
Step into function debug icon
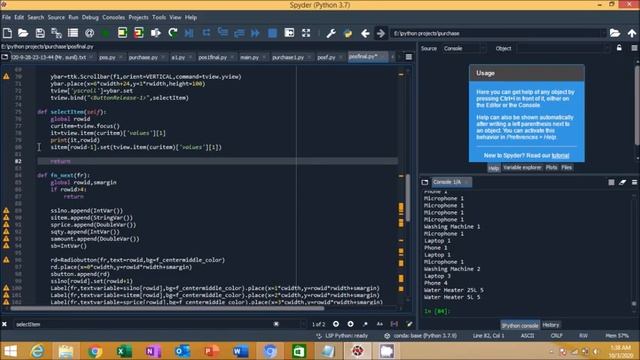(223, 33)
